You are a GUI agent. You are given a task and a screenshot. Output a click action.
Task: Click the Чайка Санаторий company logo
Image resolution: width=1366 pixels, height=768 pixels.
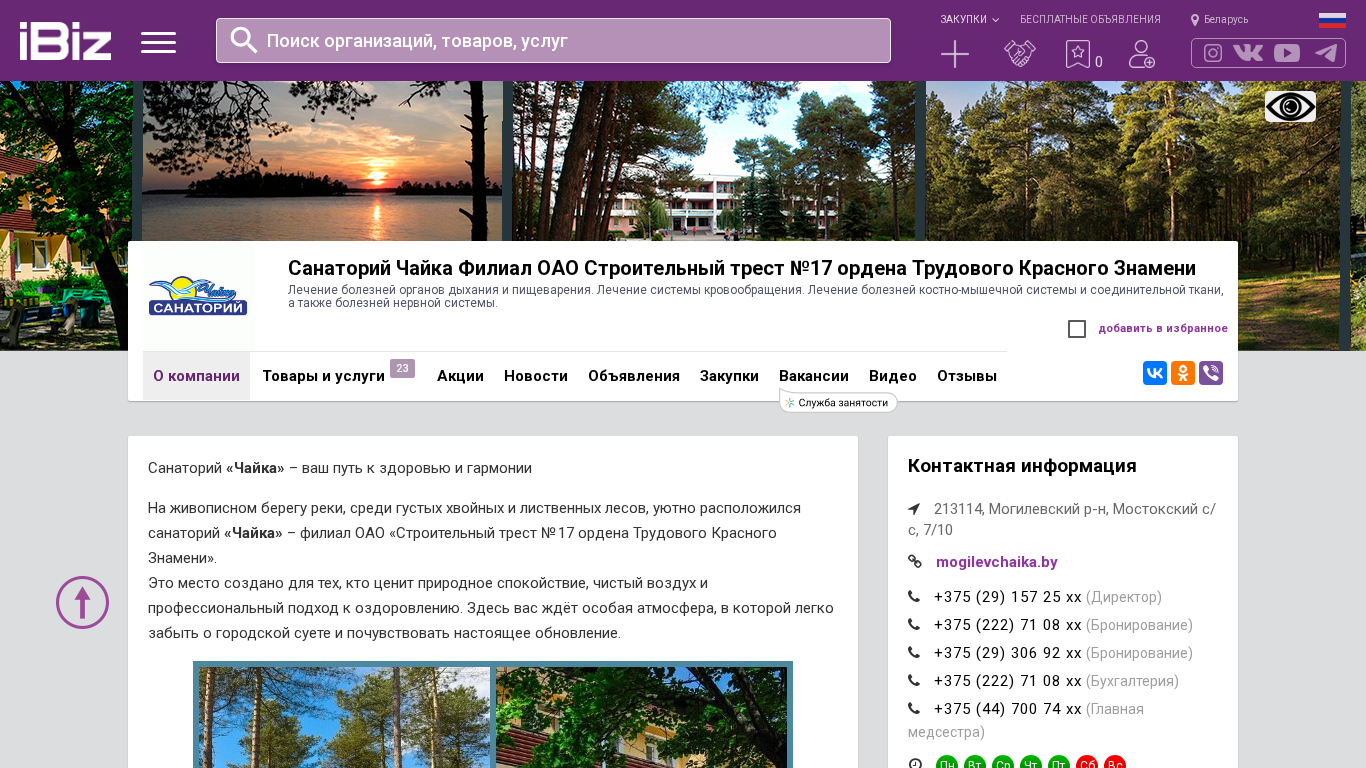198,296
